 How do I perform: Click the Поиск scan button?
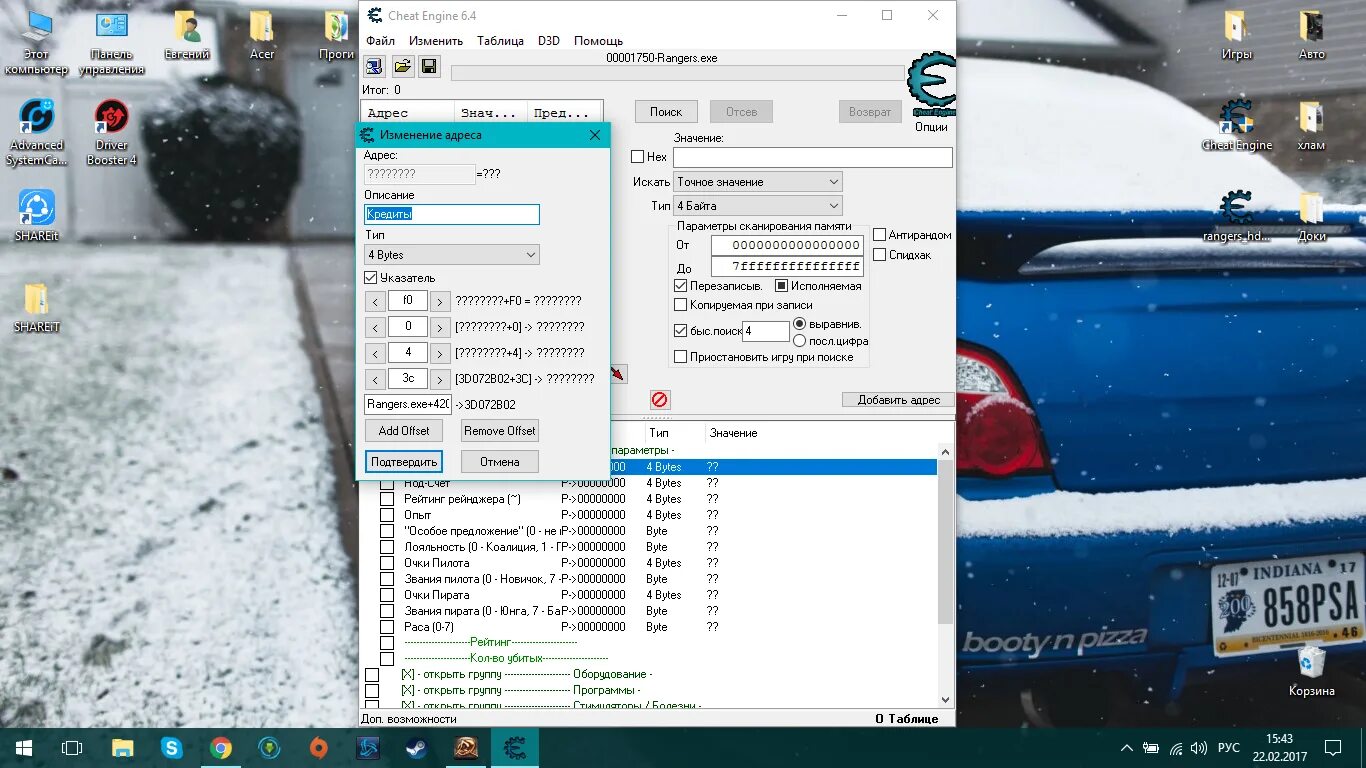(666, 112)
